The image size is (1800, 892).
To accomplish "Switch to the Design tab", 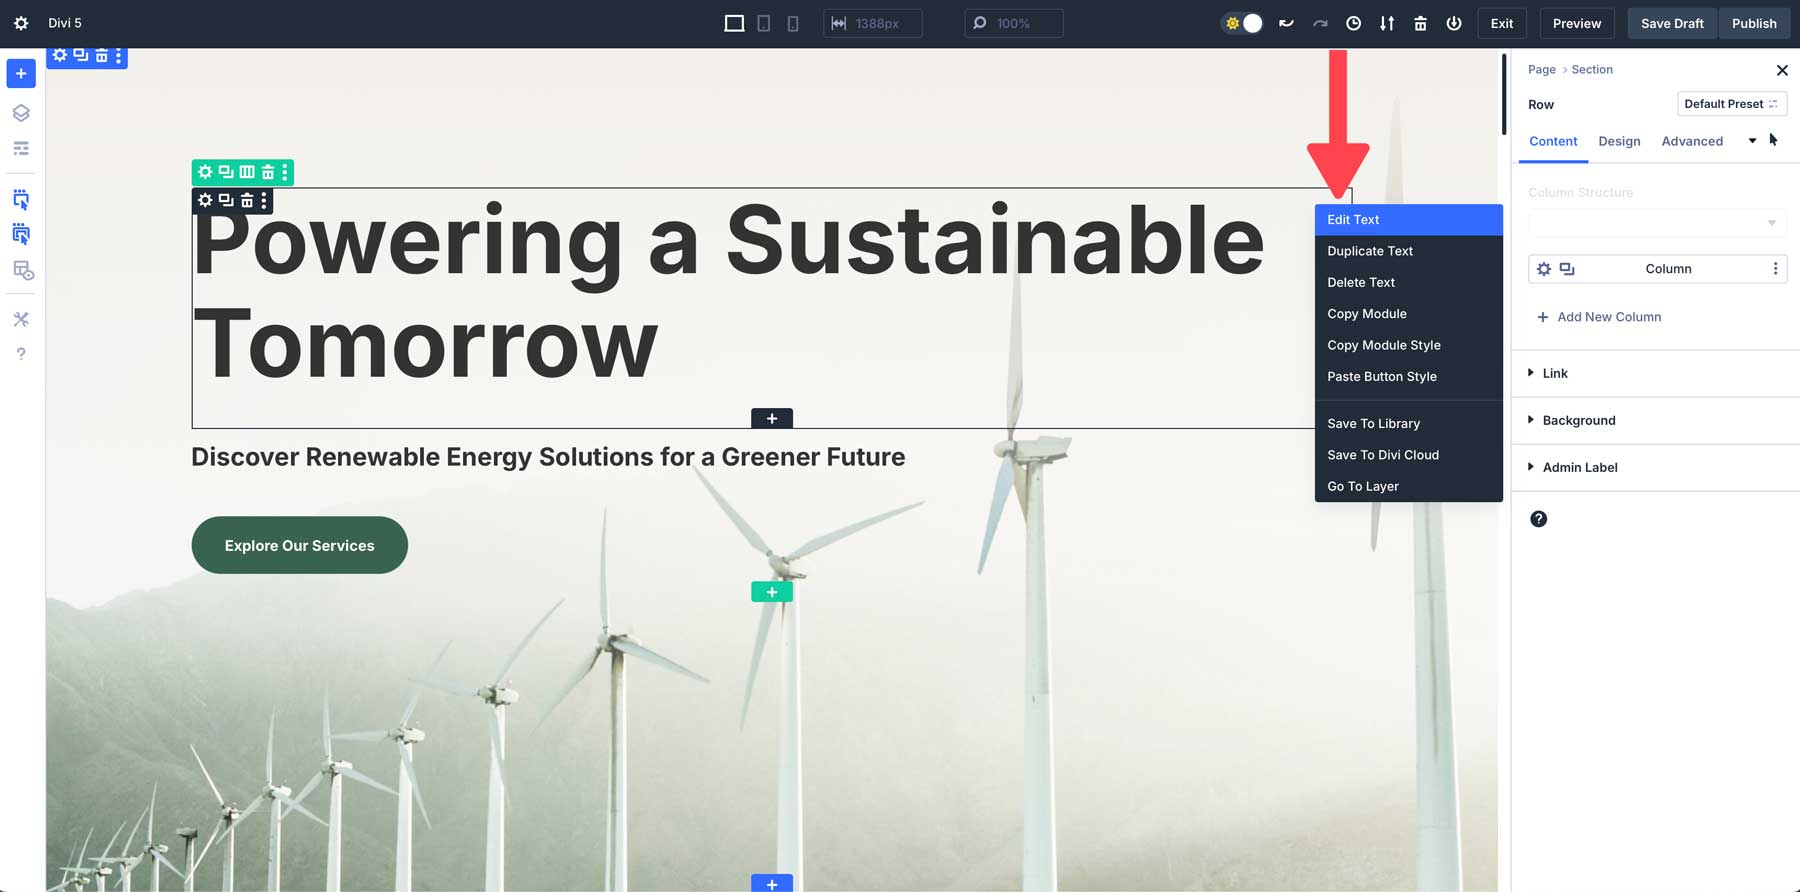I will (x=1619, y=141).
